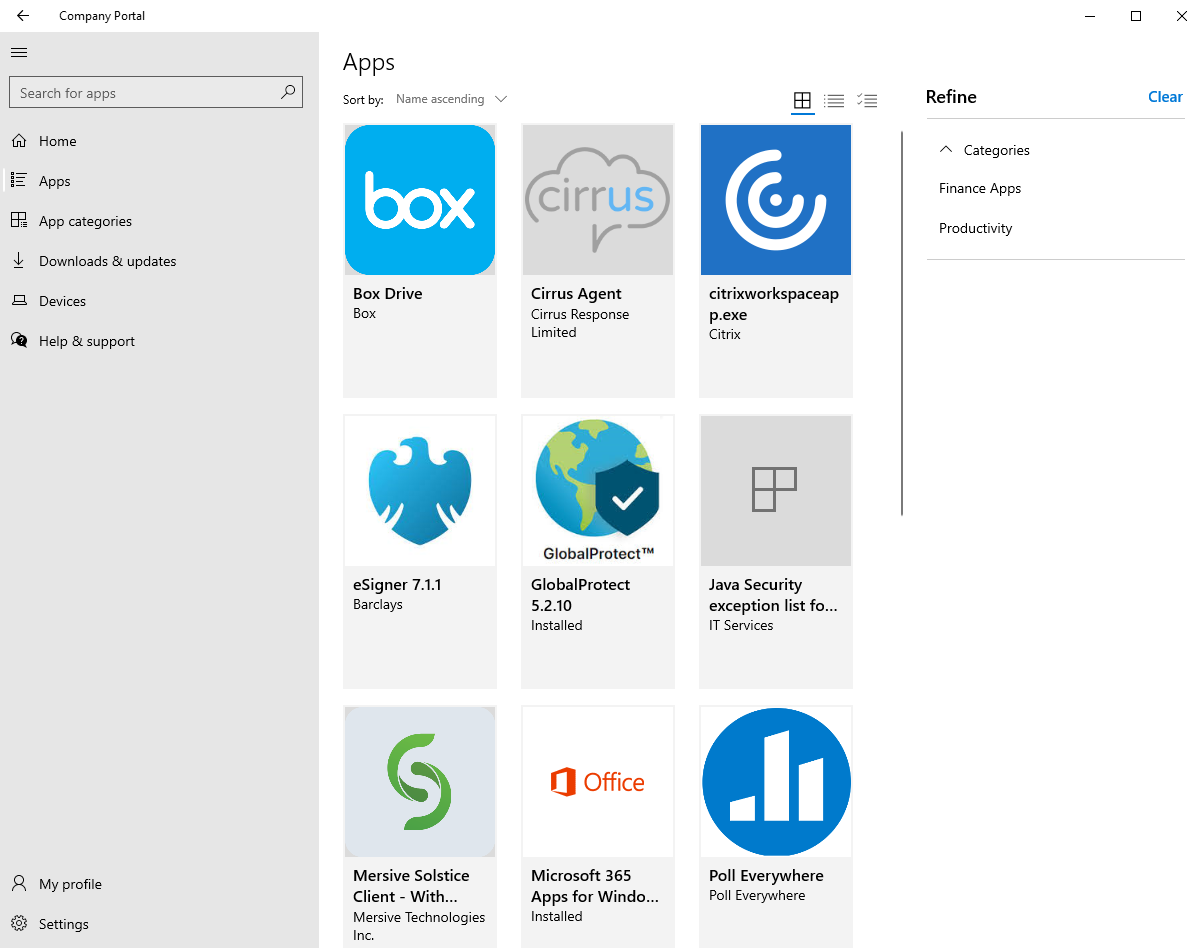Open the Microsoft 365 Office logo
Viewport: 1203px width, 948px height.
click(598, 782)
